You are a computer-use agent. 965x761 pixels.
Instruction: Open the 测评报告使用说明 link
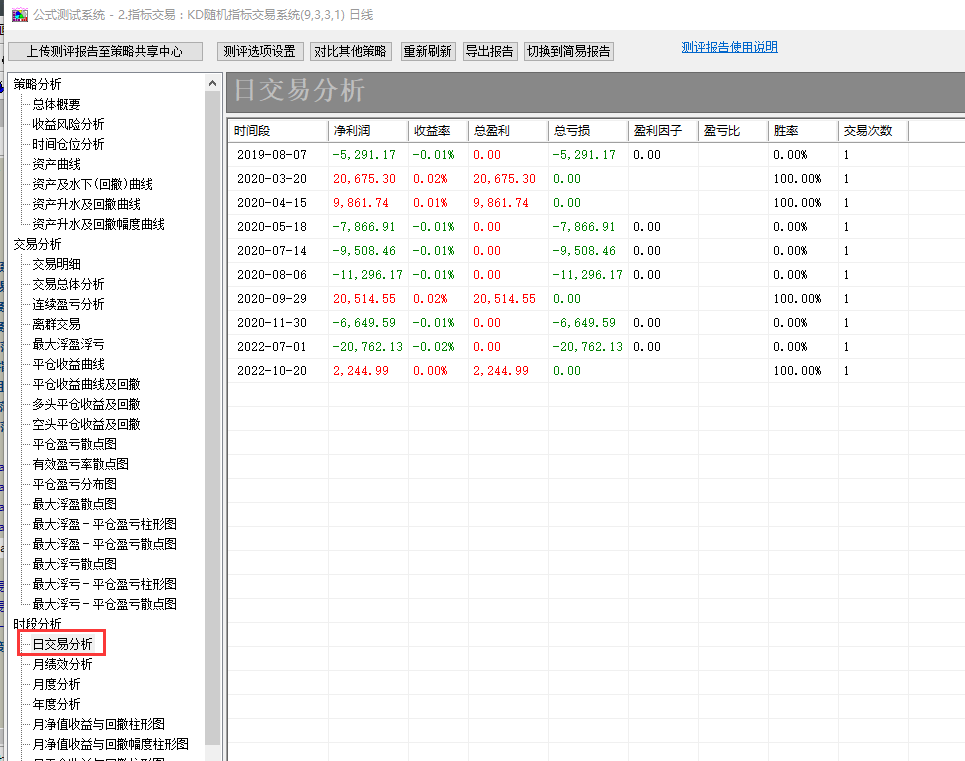[x=729, y=47]
